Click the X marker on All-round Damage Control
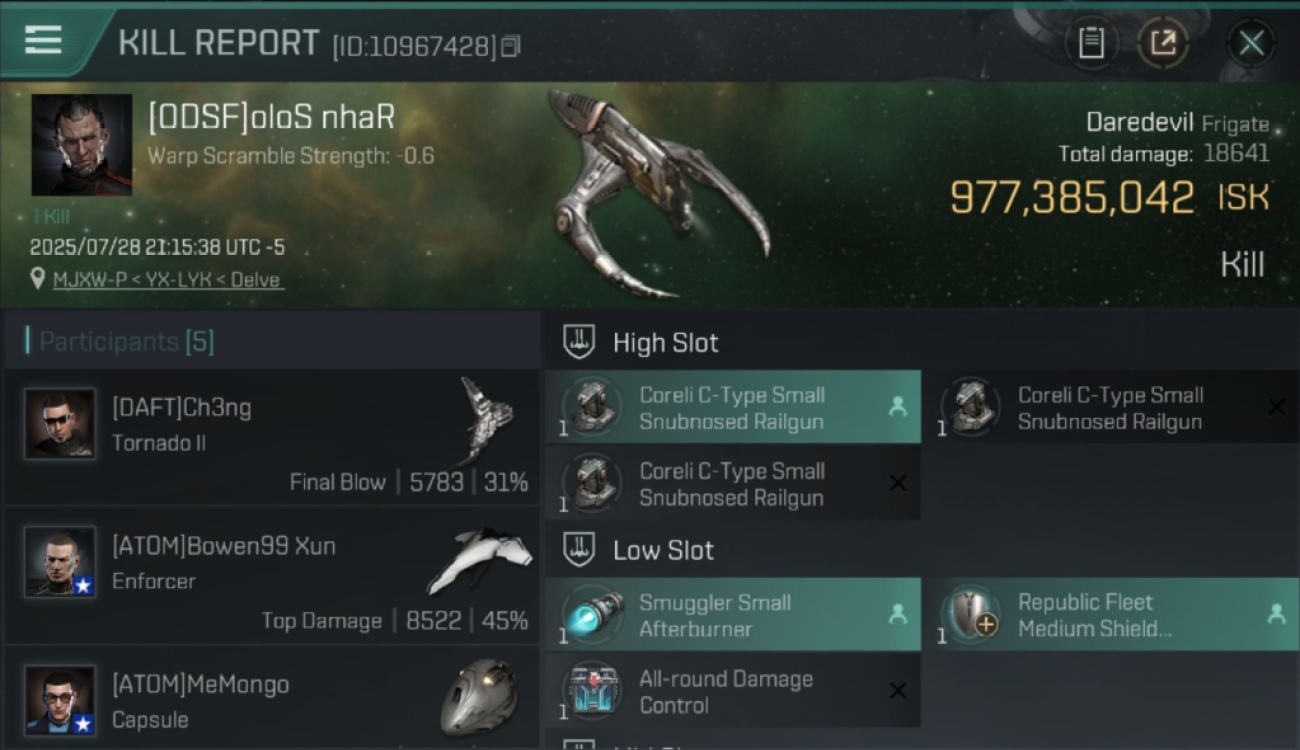 point(898,691)
